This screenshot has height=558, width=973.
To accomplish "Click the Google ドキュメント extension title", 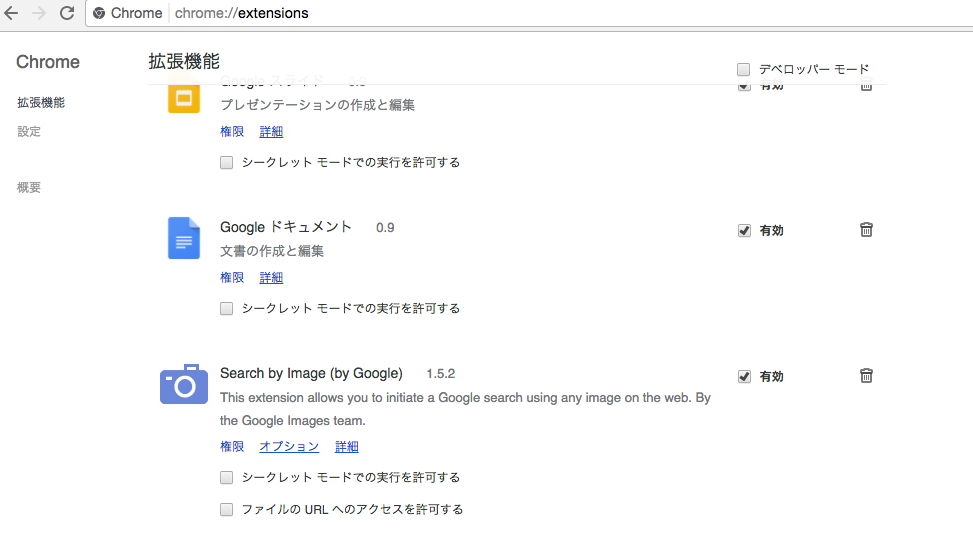I will click(285, 227).
